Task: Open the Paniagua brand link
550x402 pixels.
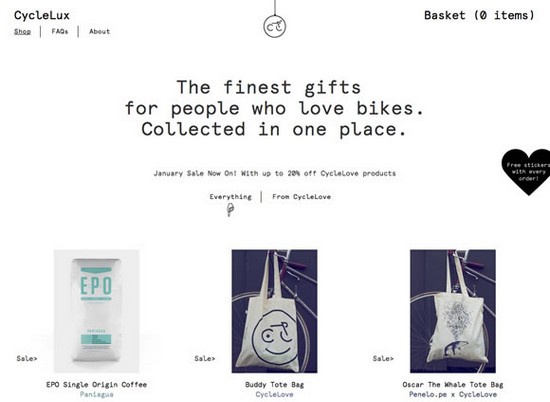Action: (x=96, y=395)
